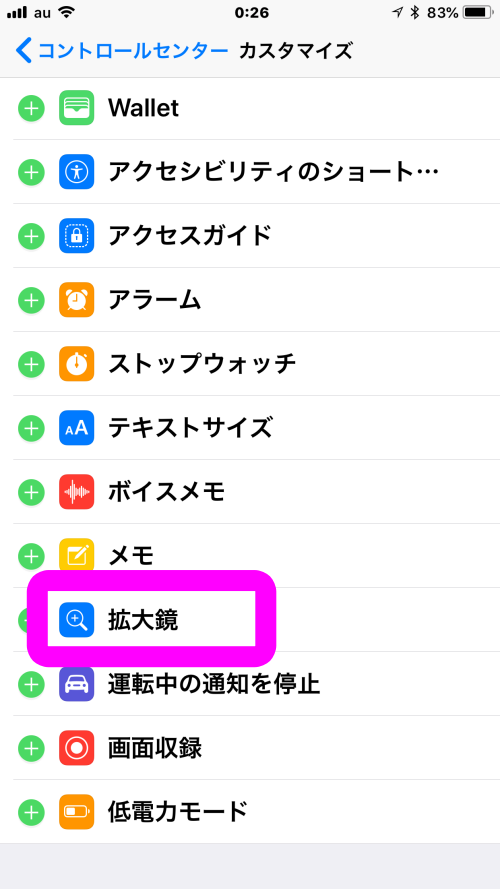Tap the blue back chevron arrow
This screenshot has height=889, width=500.
[x=24, y=51]
